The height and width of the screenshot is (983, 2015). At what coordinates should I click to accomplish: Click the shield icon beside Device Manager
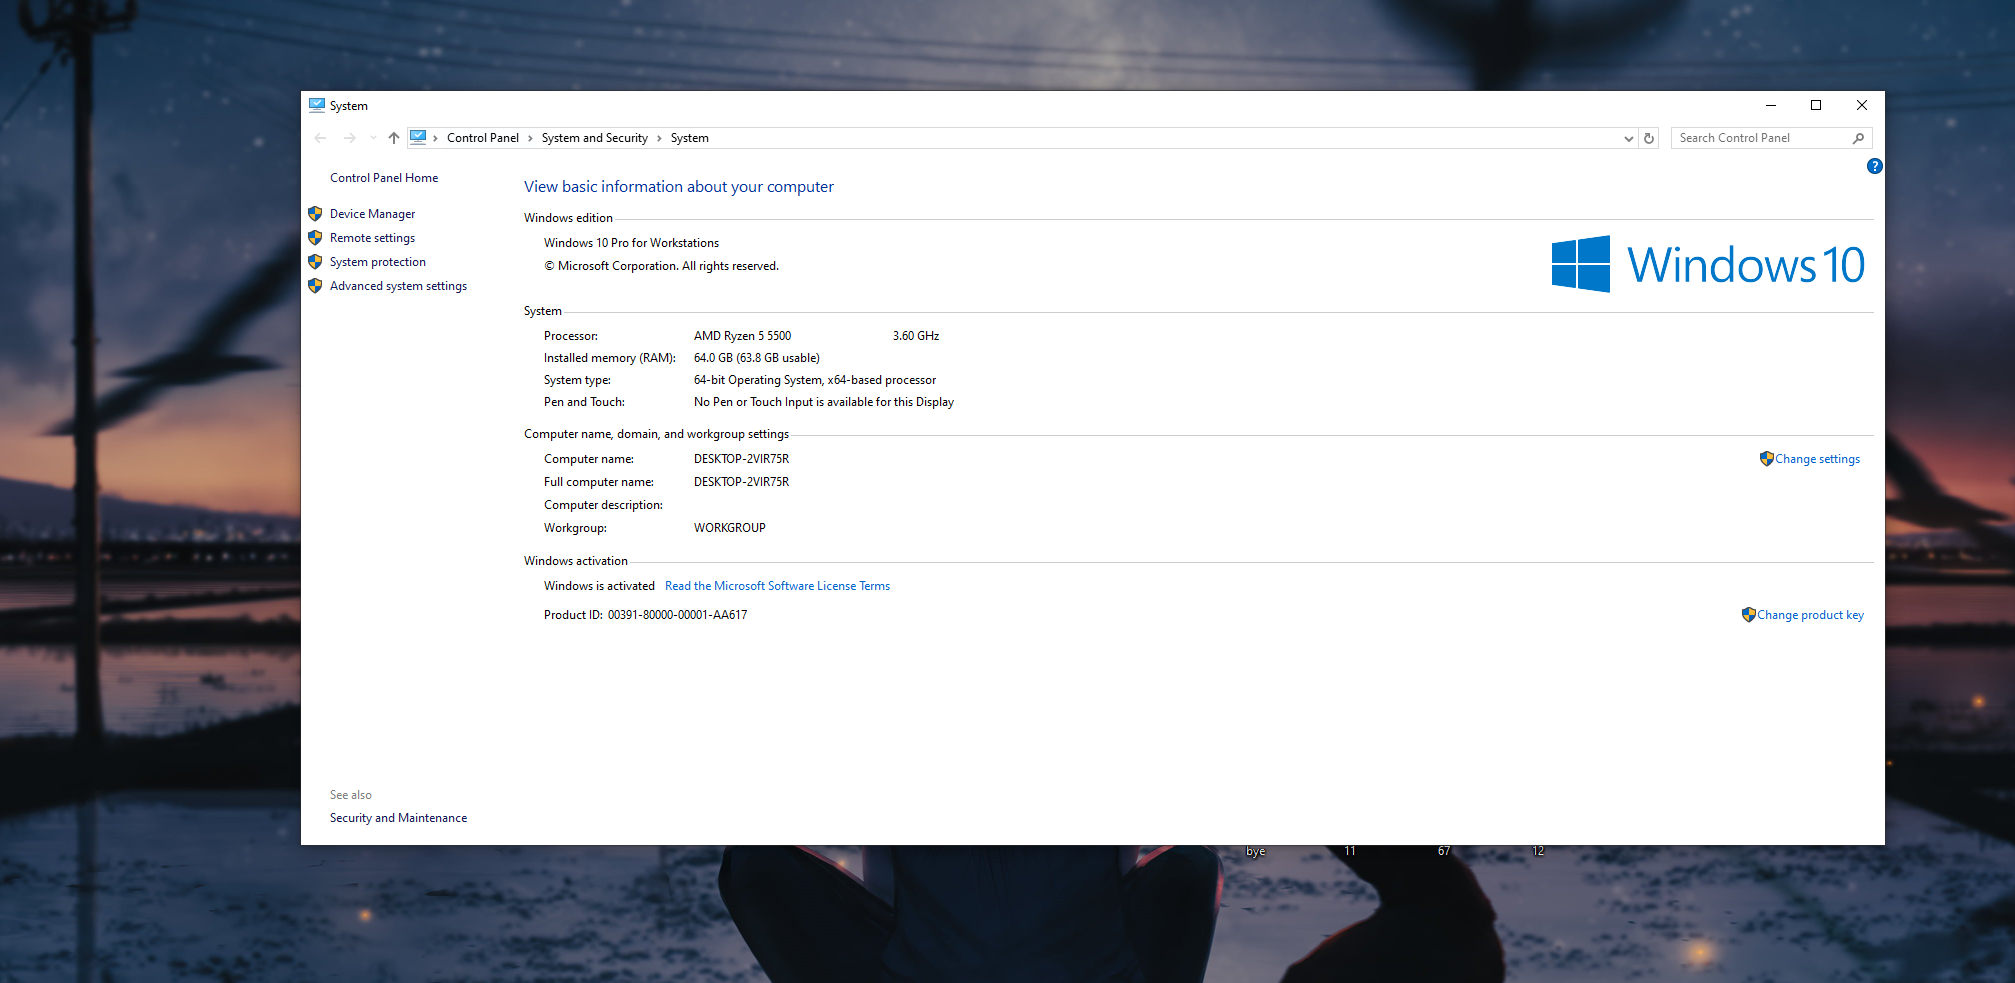[x=315, y=213]
